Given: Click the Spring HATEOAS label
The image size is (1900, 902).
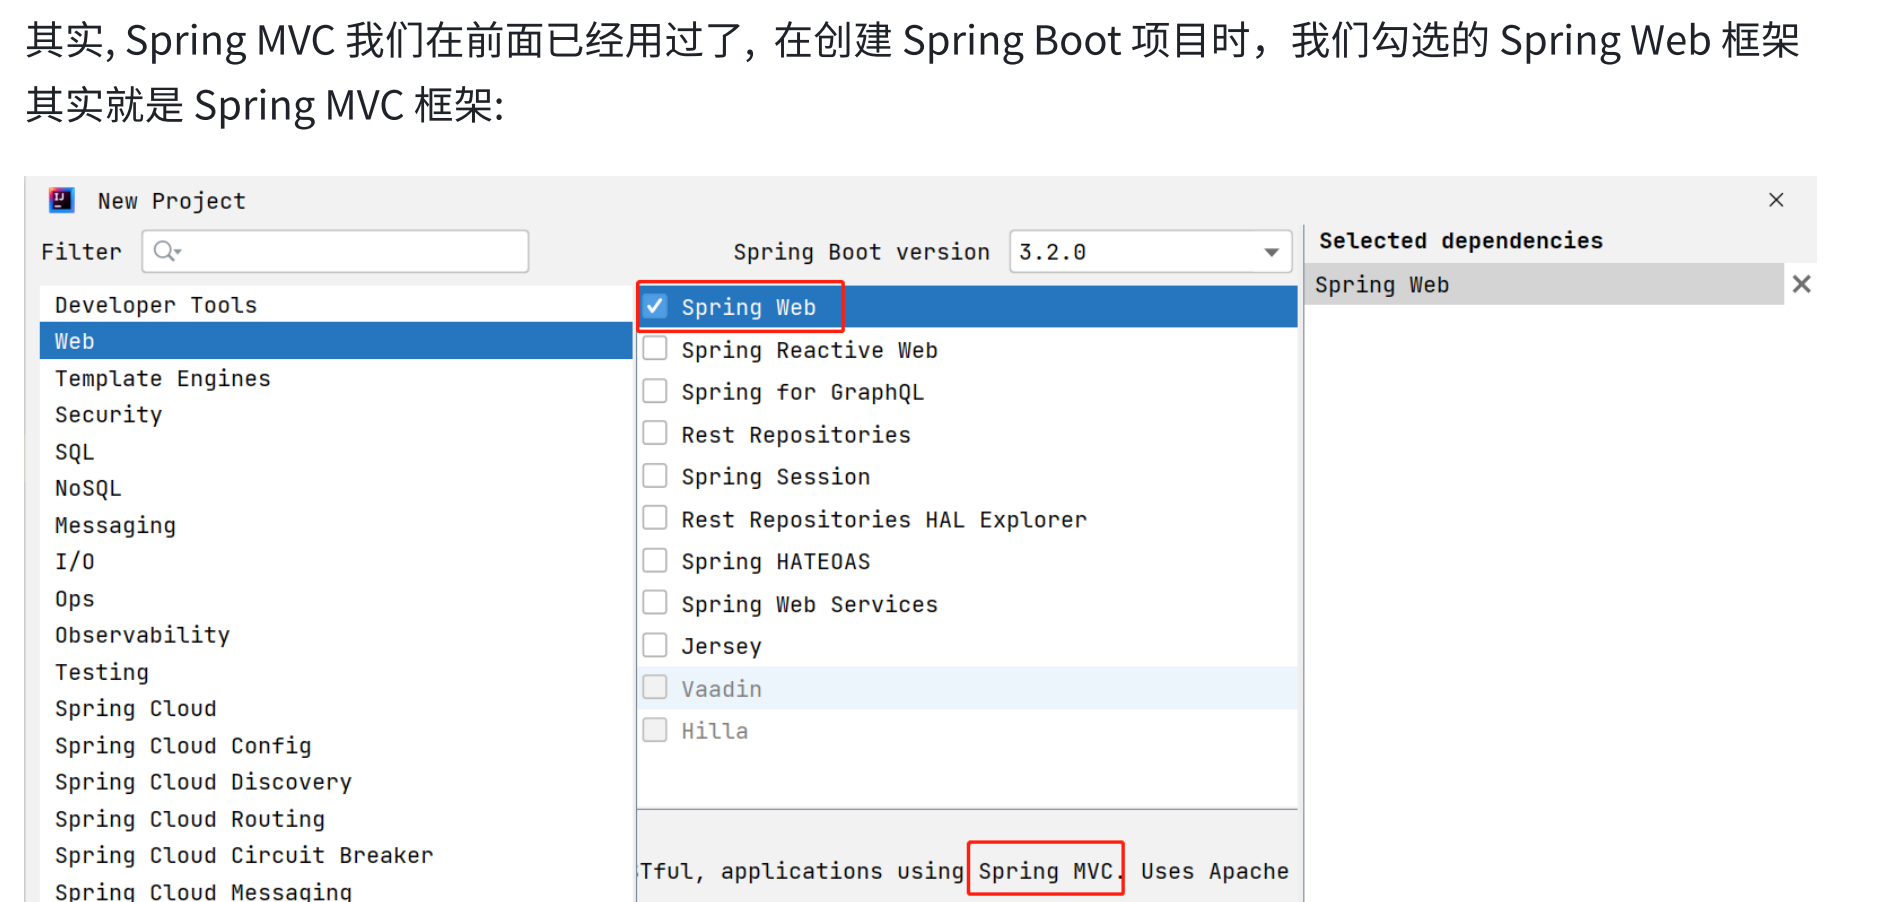Looking at the screenshot, I should tap(775, 562).
